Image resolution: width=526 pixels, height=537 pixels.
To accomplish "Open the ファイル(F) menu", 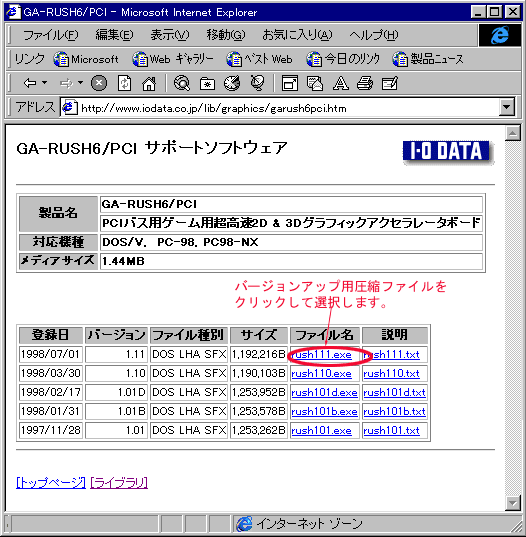I will (x=50, y=35).
